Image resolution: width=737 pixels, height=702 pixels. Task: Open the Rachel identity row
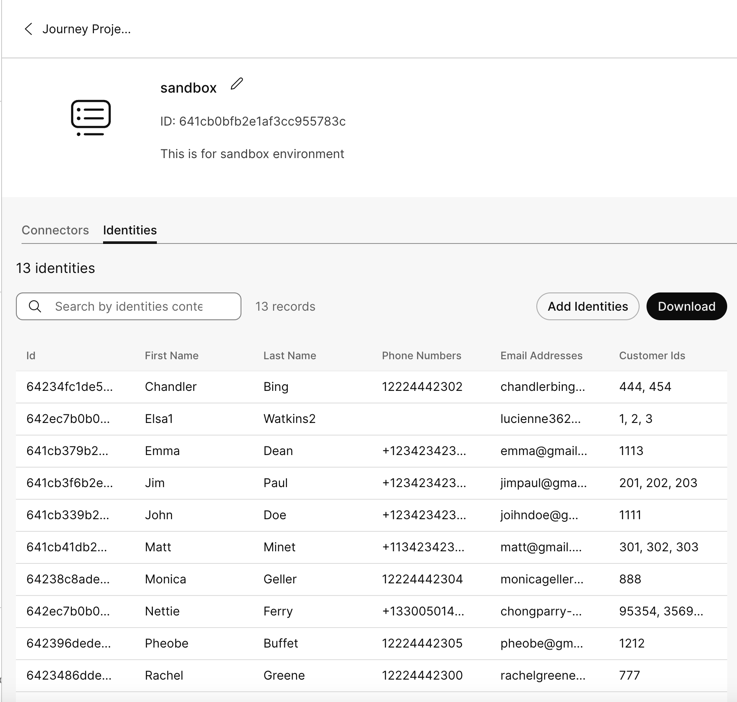371,676
